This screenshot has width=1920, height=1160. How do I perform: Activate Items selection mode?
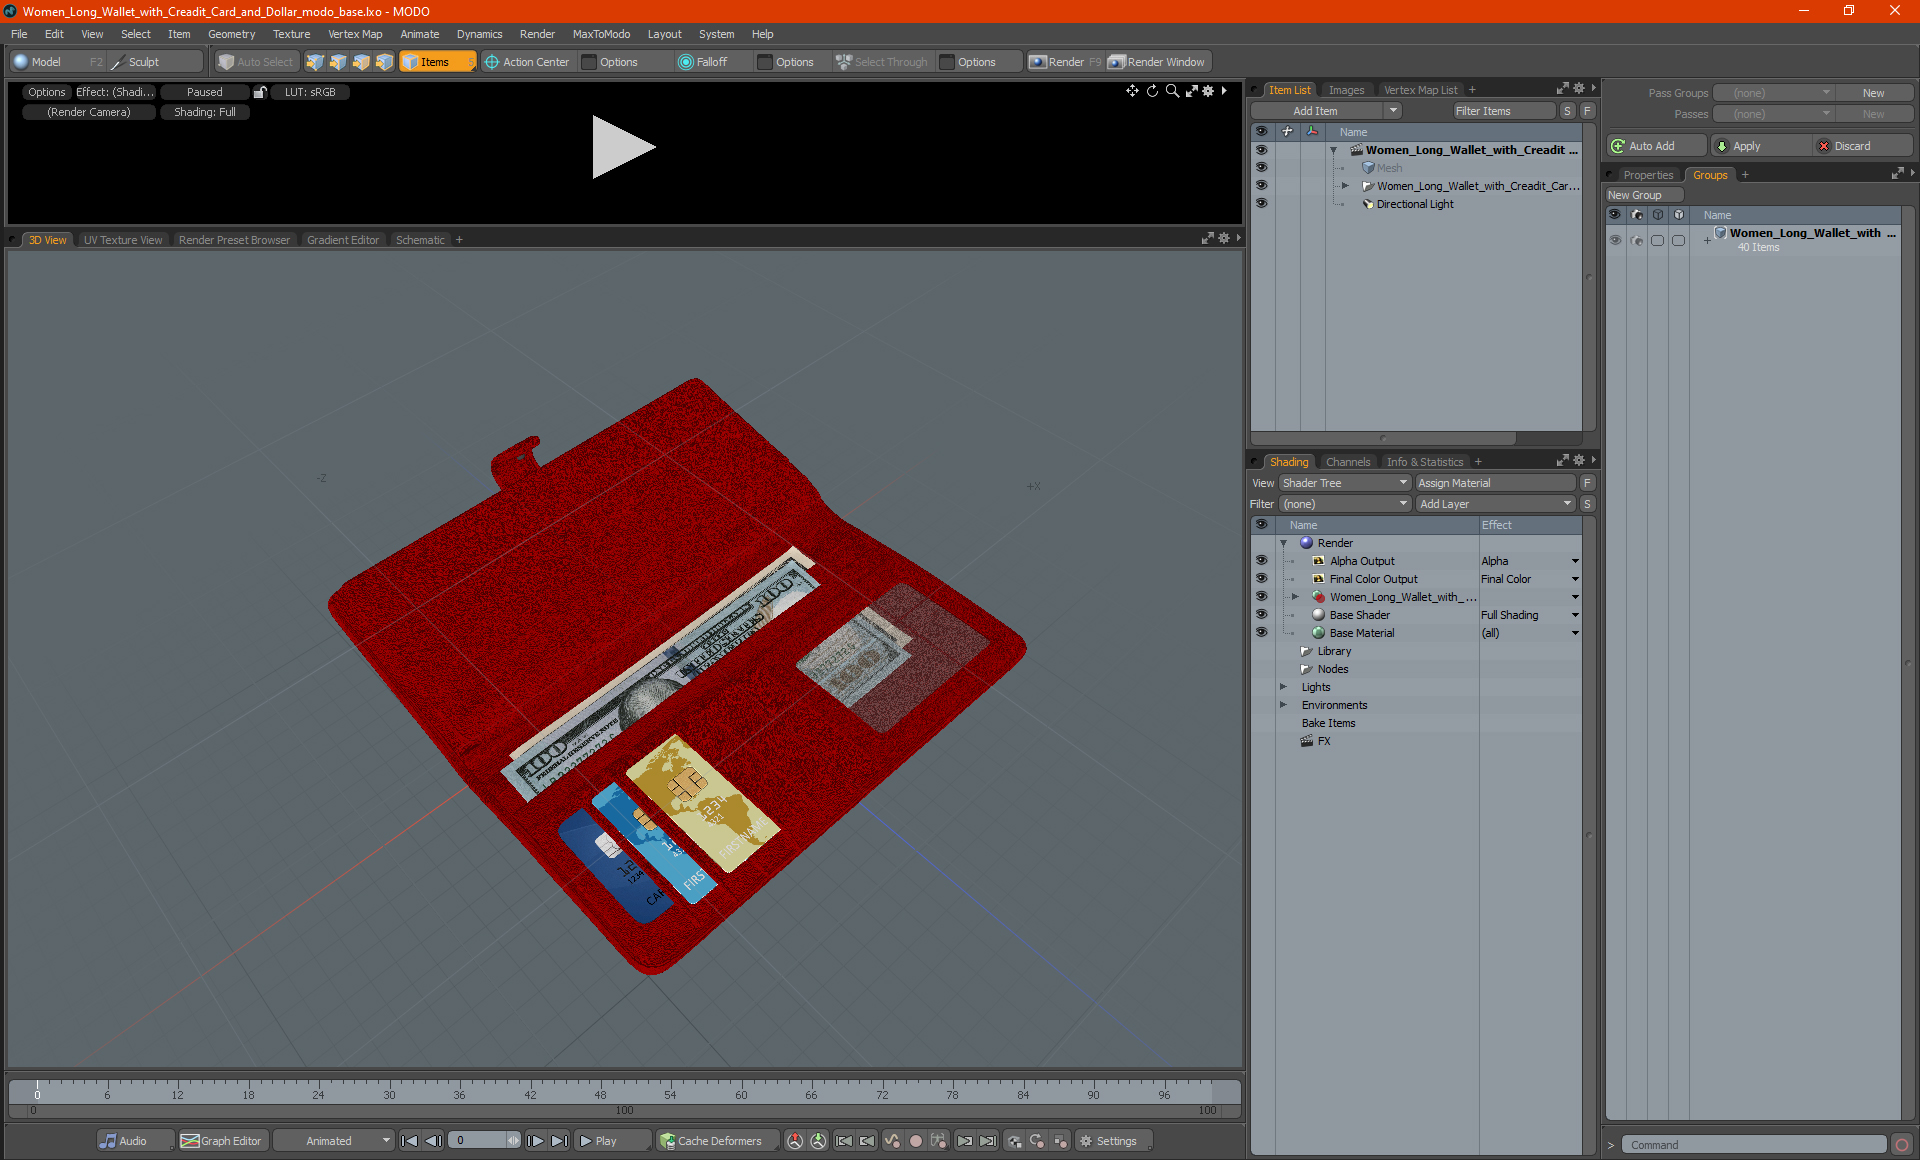coord(437,62)
